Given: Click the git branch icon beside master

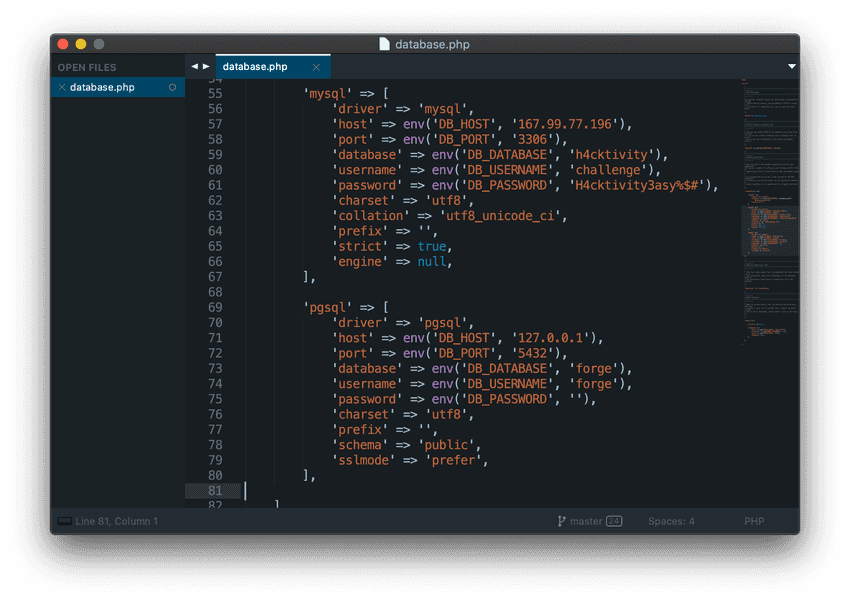Looking at the screenshot, I should click(x=561, y=521).
